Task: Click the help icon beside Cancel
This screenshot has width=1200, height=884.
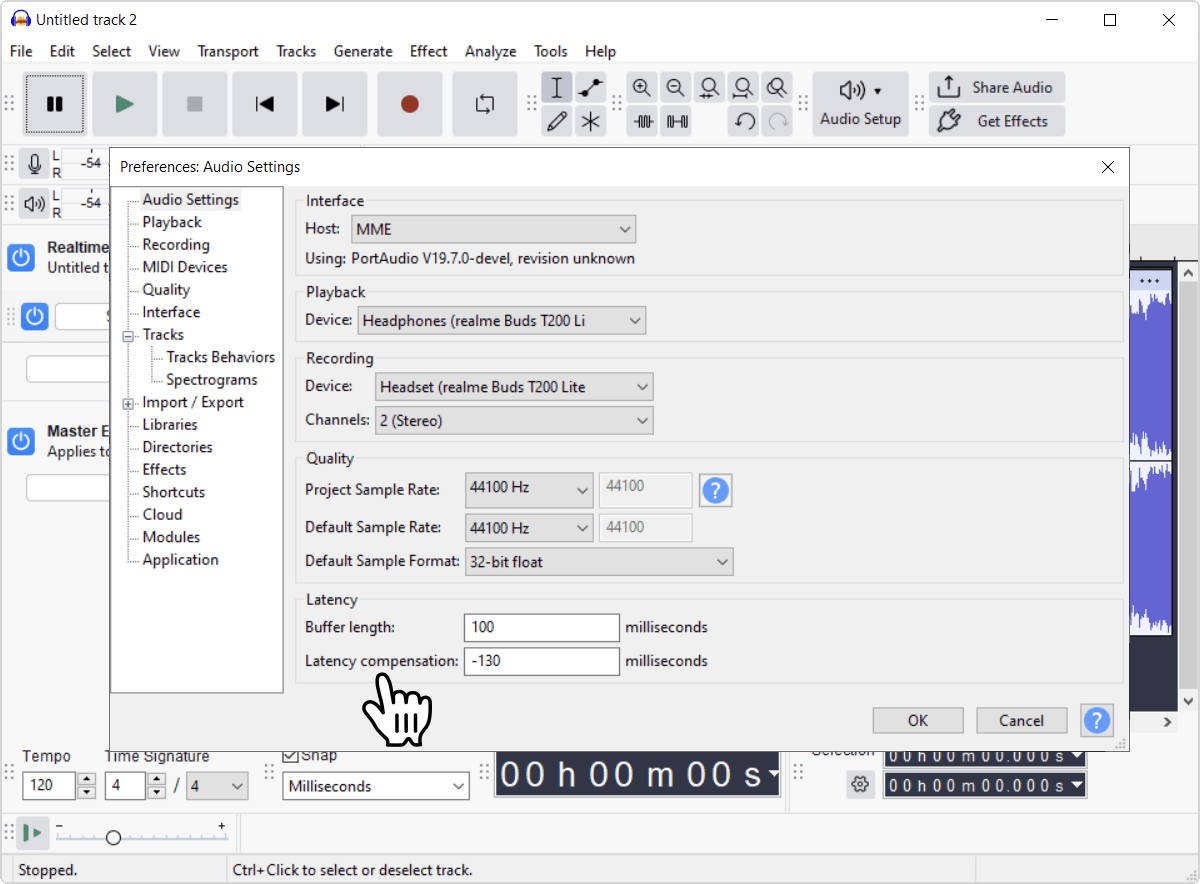Action: pos(1097,720)
